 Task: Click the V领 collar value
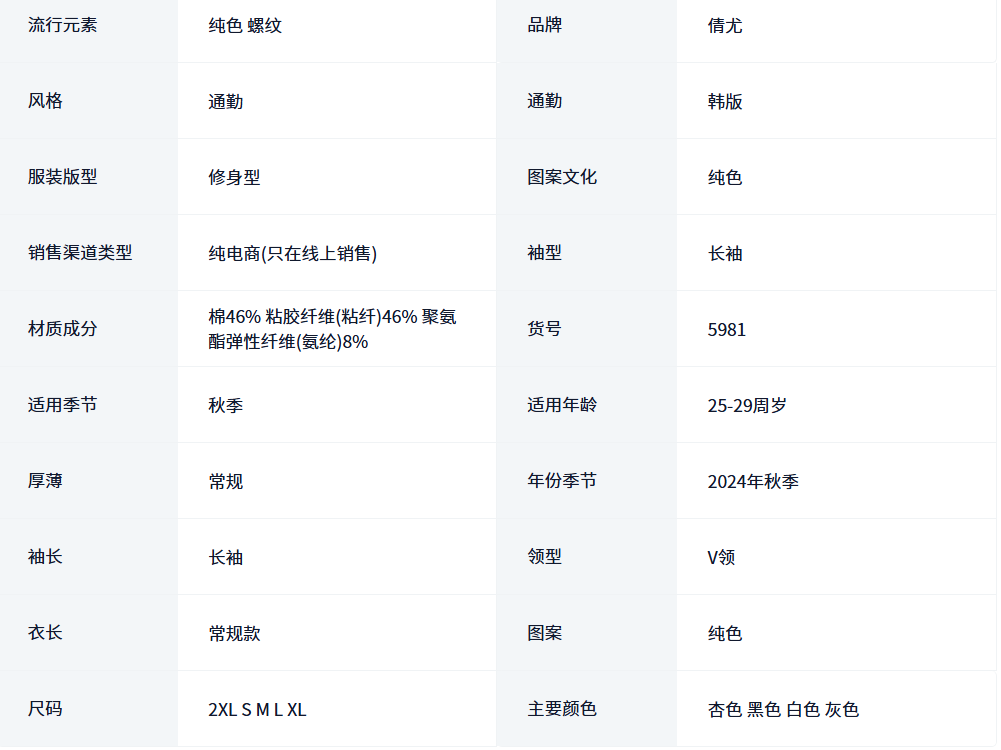(x=721, y=558)
